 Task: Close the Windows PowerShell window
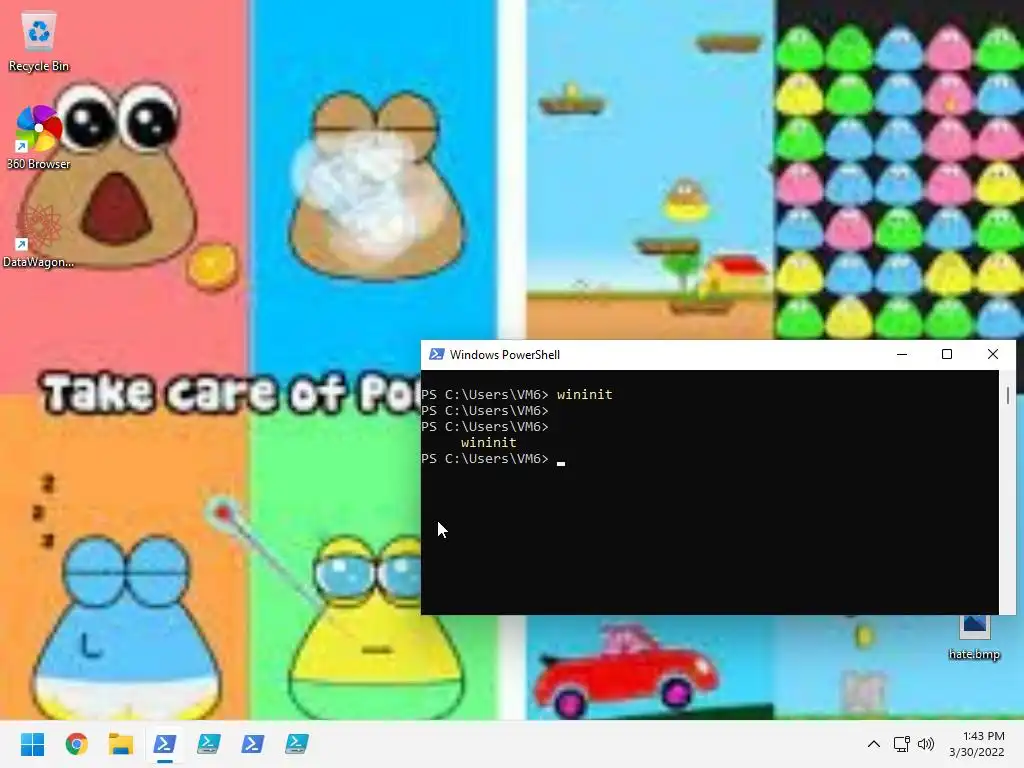click(x=993, y=354)
